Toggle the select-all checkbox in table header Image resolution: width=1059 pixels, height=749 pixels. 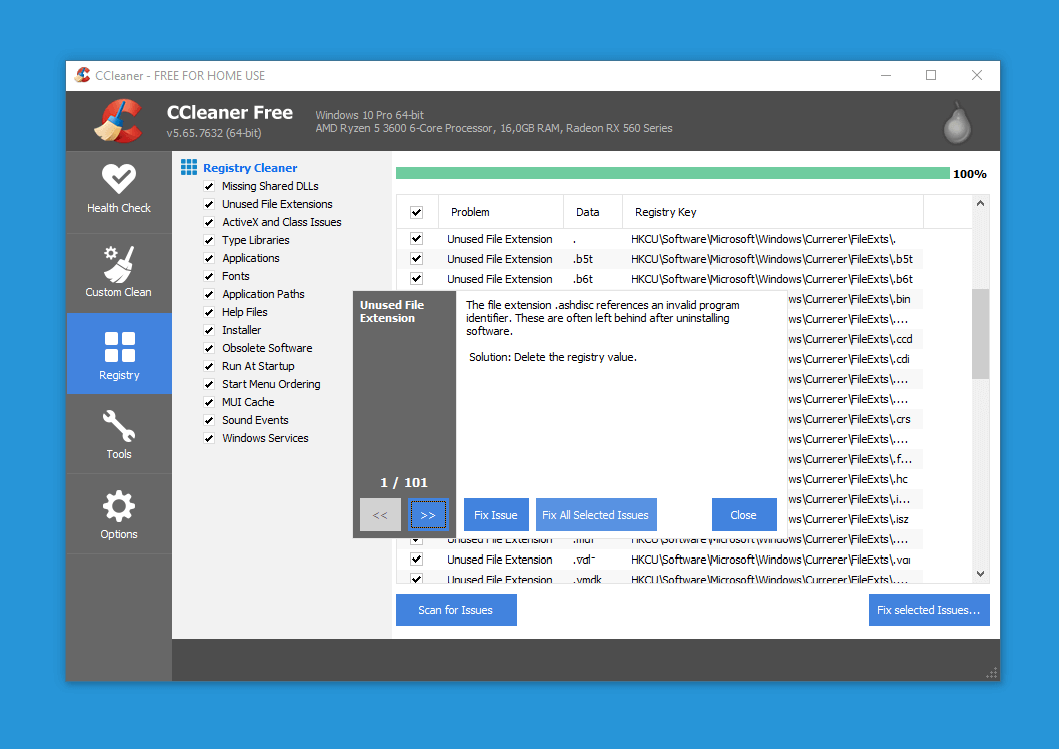click(417, 212)
